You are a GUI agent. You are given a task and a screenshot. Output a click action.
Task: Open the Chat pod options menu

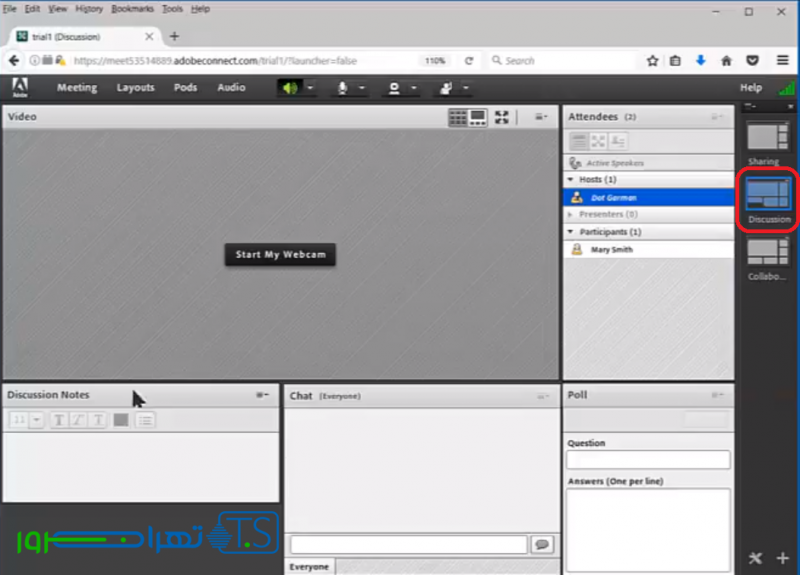(543, 396)
